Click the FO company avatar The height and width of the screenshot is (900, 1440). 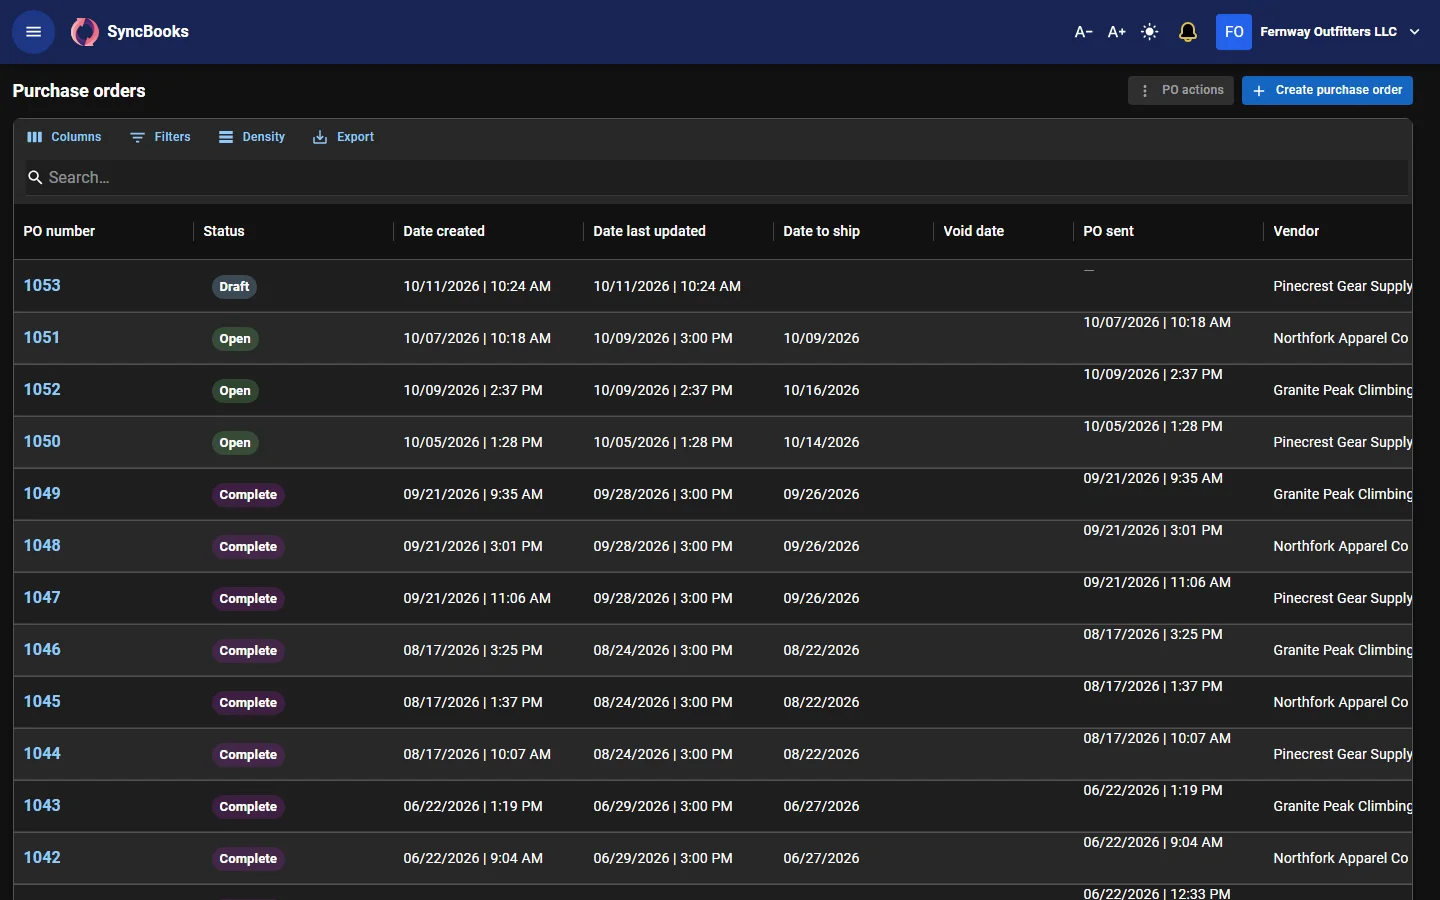(1234, 32)
